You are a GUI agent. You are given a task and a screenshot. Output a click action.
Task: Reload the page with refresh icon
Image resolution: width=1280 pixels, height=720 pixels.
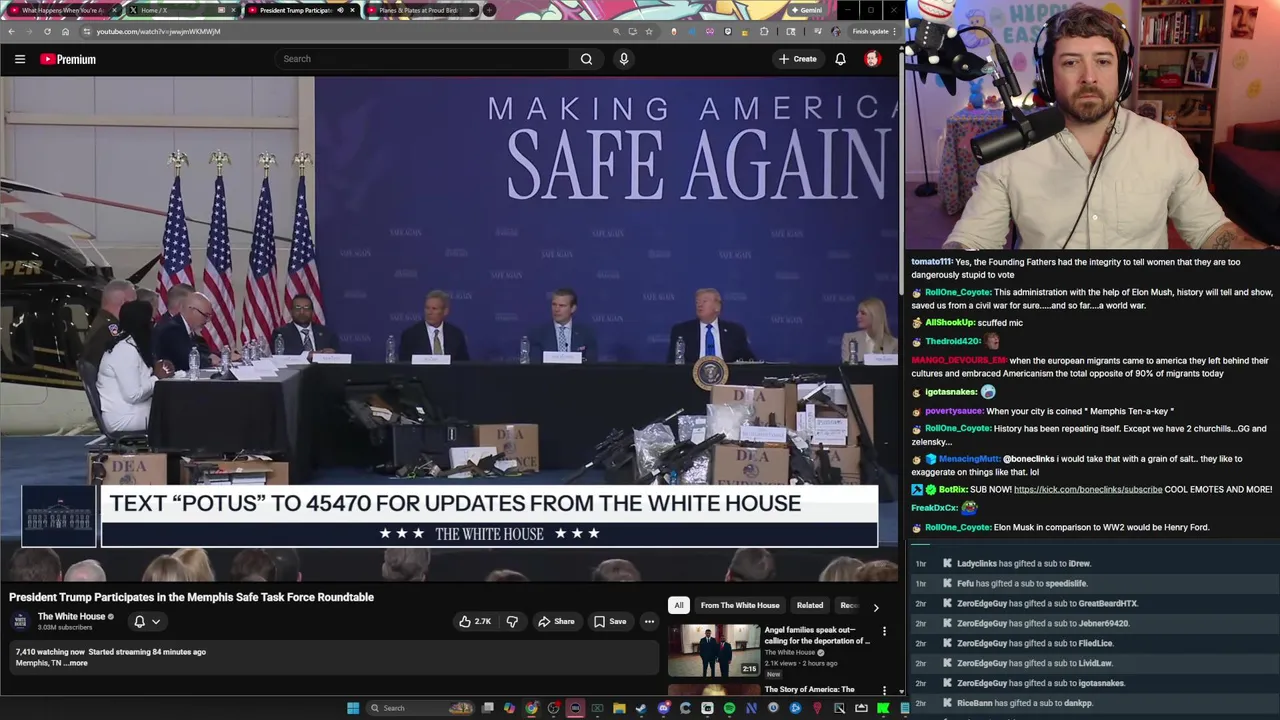(47, 31)
